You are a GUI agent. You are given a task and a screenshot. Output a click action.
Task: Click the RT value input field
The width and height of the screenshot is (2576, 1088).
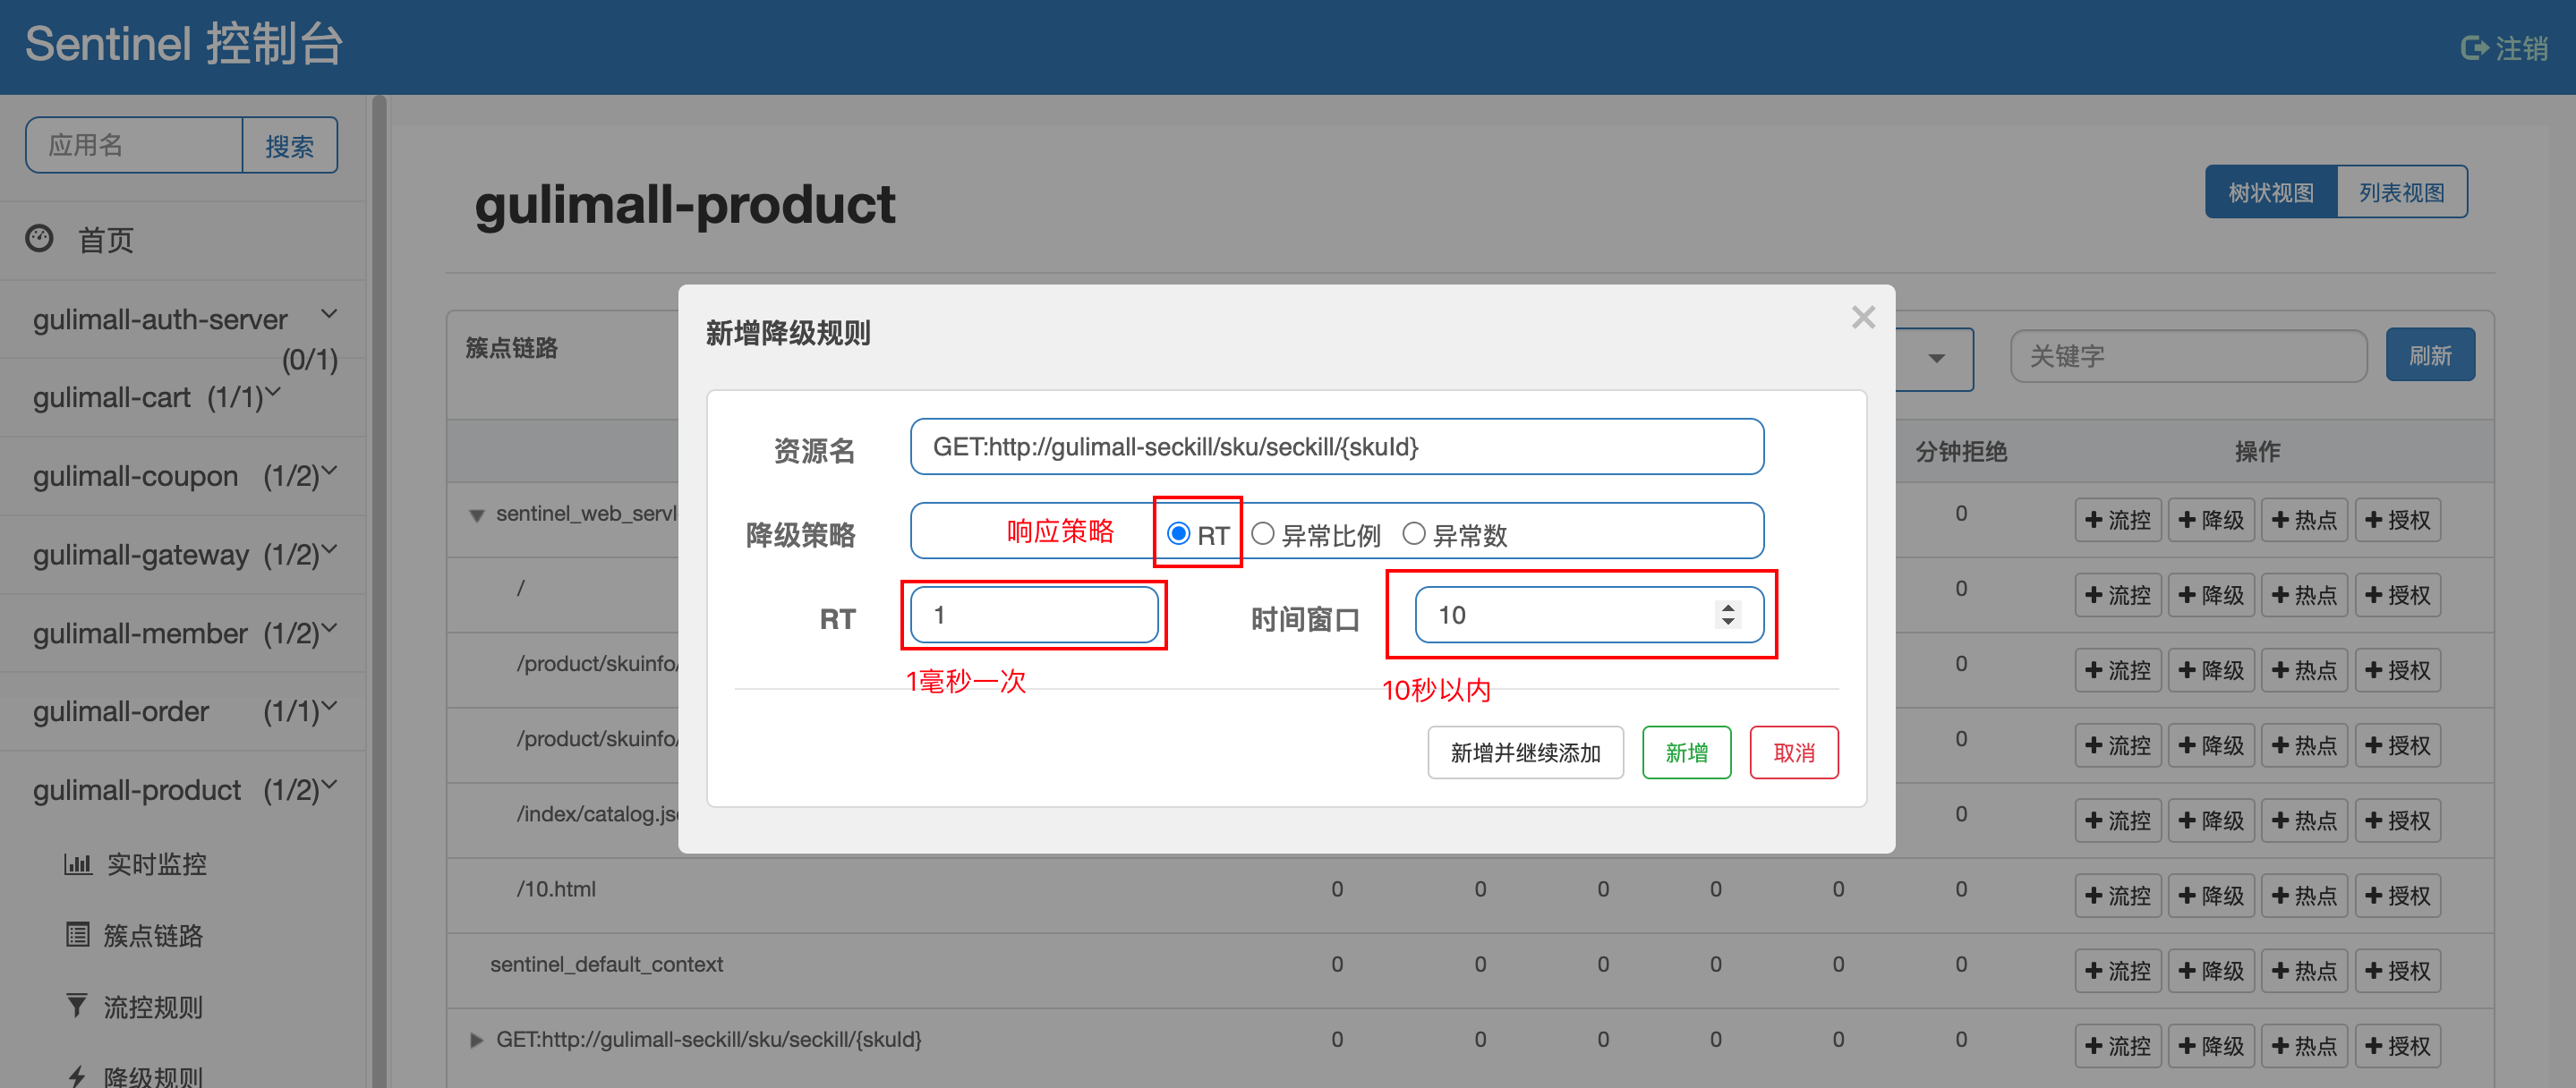click(1035, 616)
